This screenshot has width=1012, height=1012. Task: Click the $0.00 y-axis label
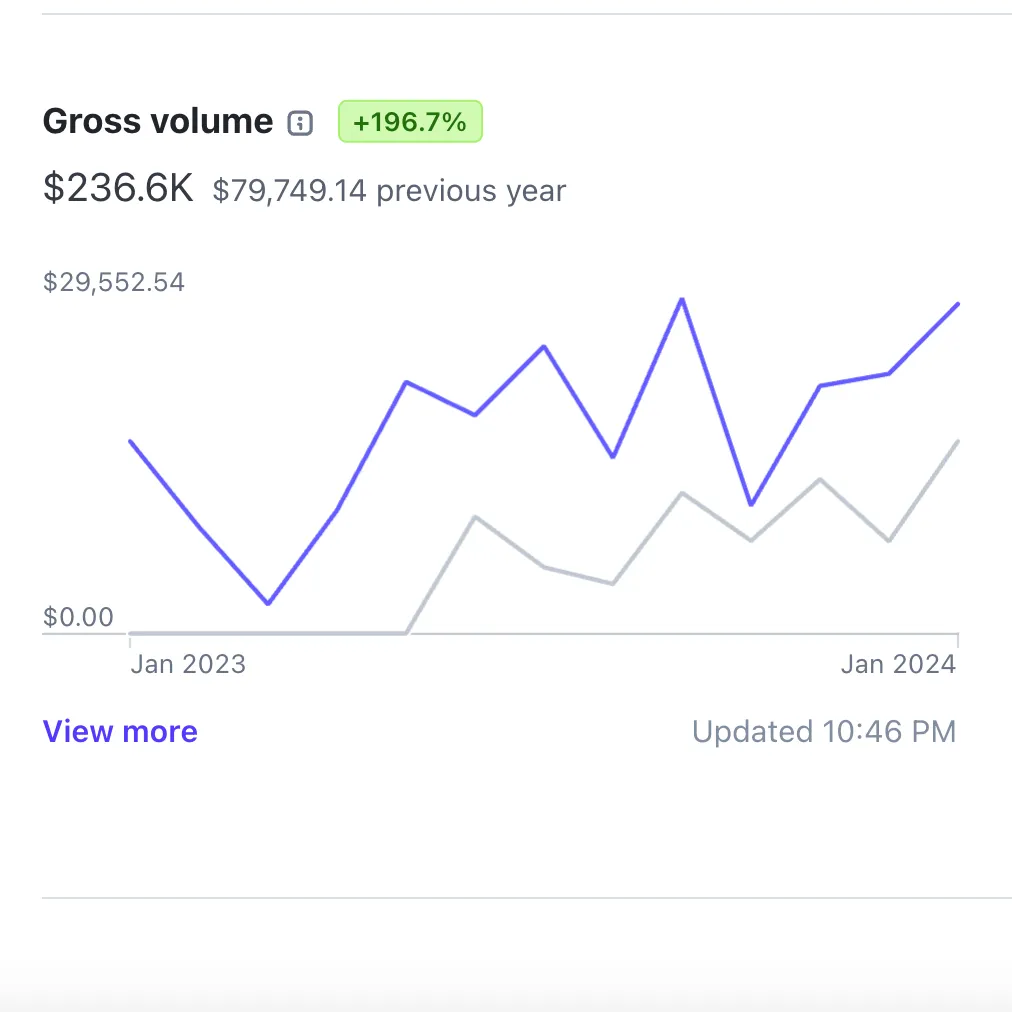click(78, 617)
